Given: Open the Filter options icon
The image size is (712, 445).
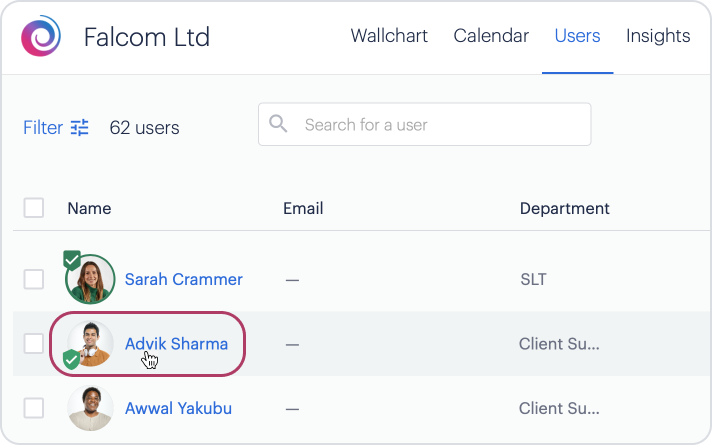Looking at the screenshot, I should pos(80,127).
